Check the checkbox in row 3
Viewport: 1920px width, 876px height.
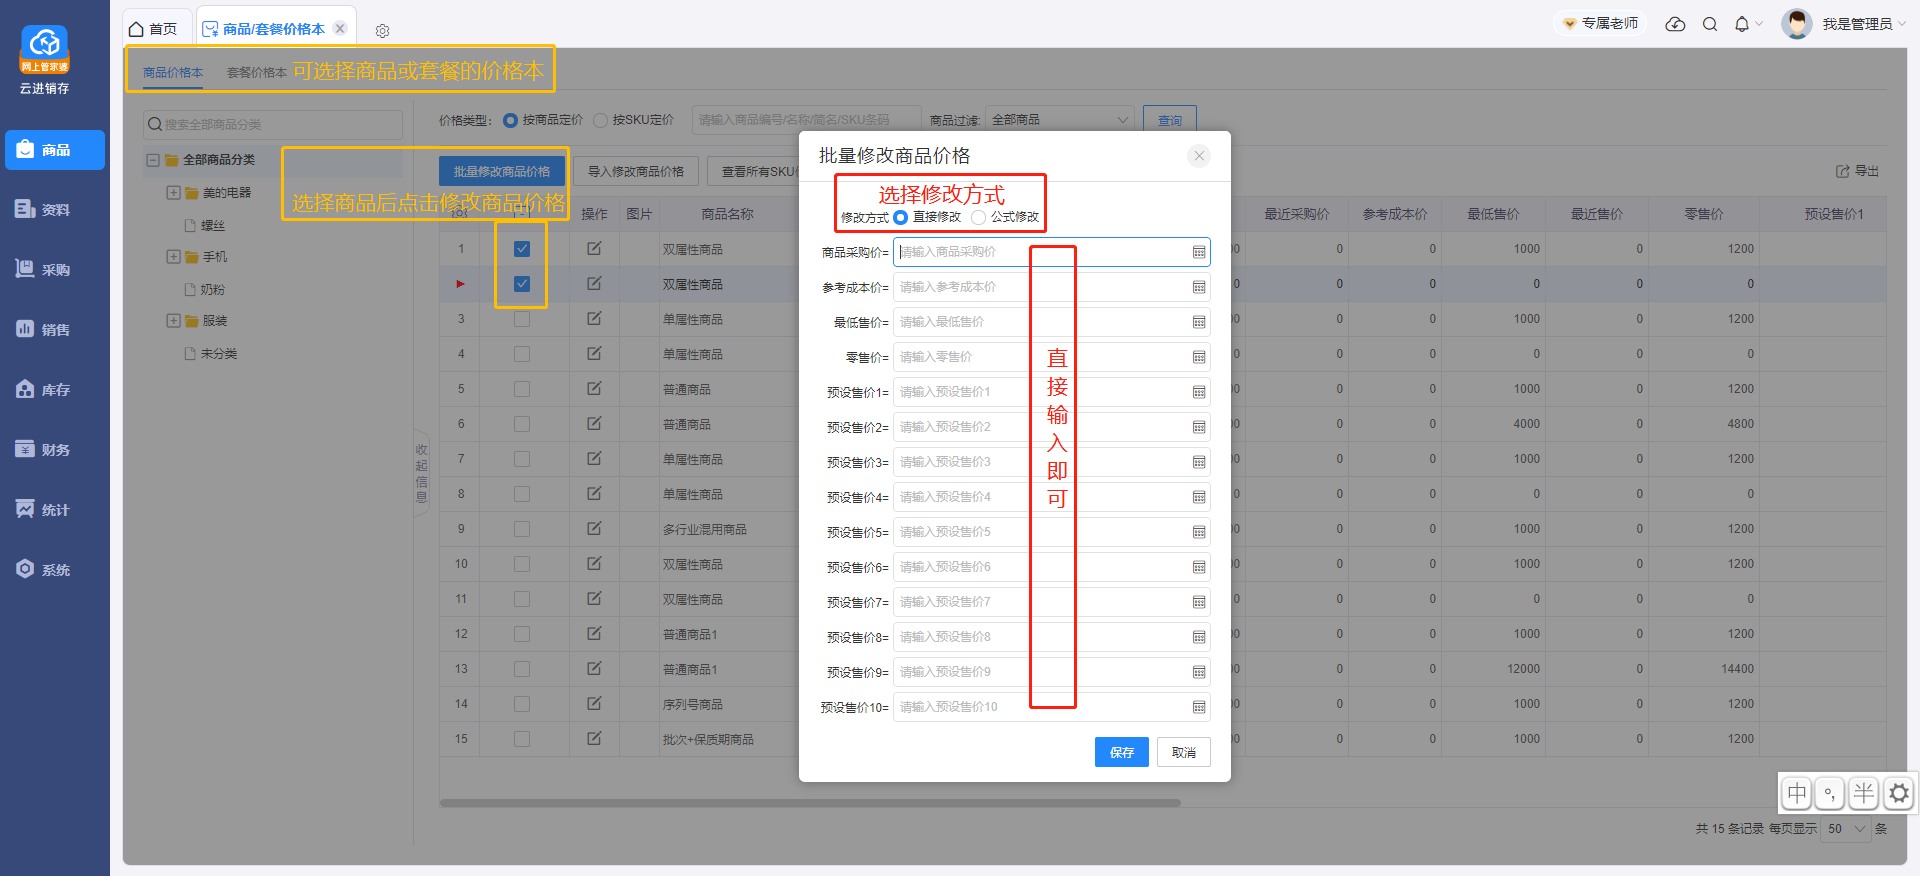[x=522, y=319]
